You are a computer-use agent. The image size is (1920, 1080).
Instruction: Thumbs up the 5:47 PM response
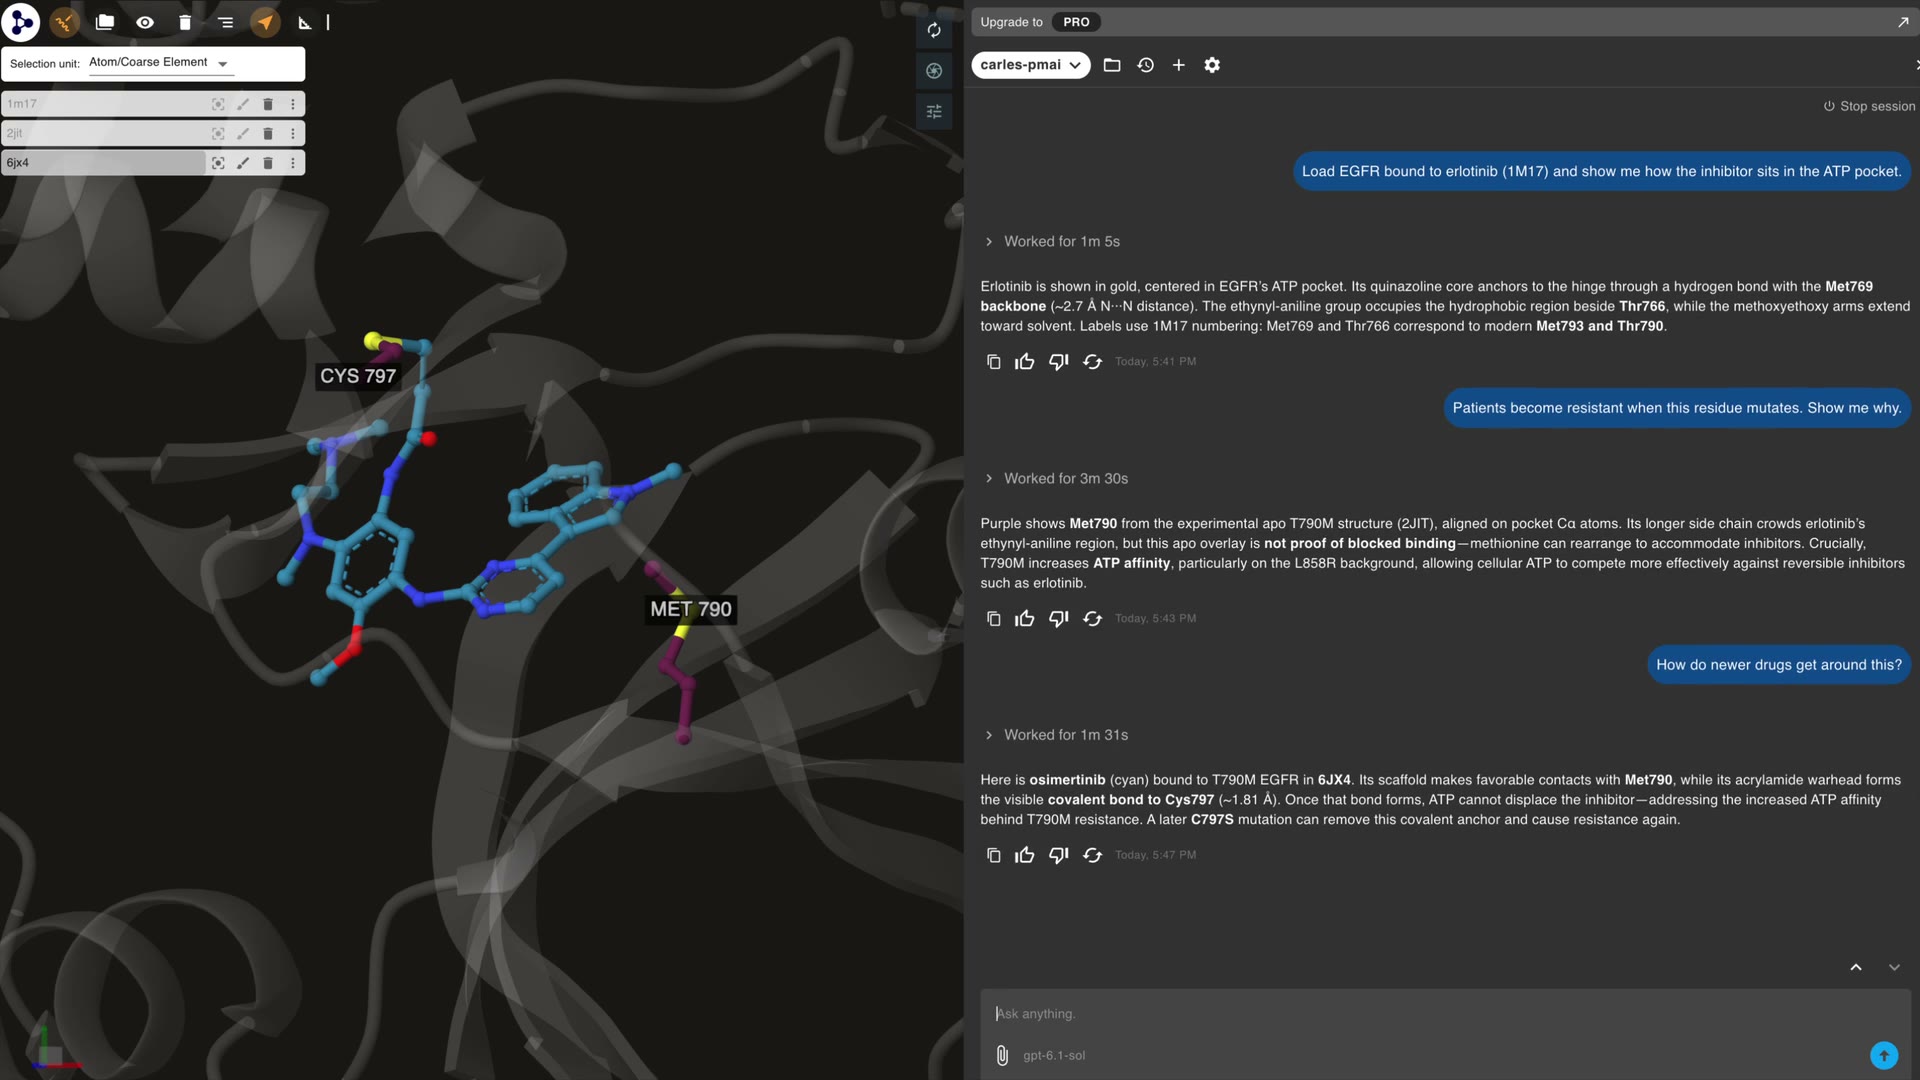(x=1025, y=855)
